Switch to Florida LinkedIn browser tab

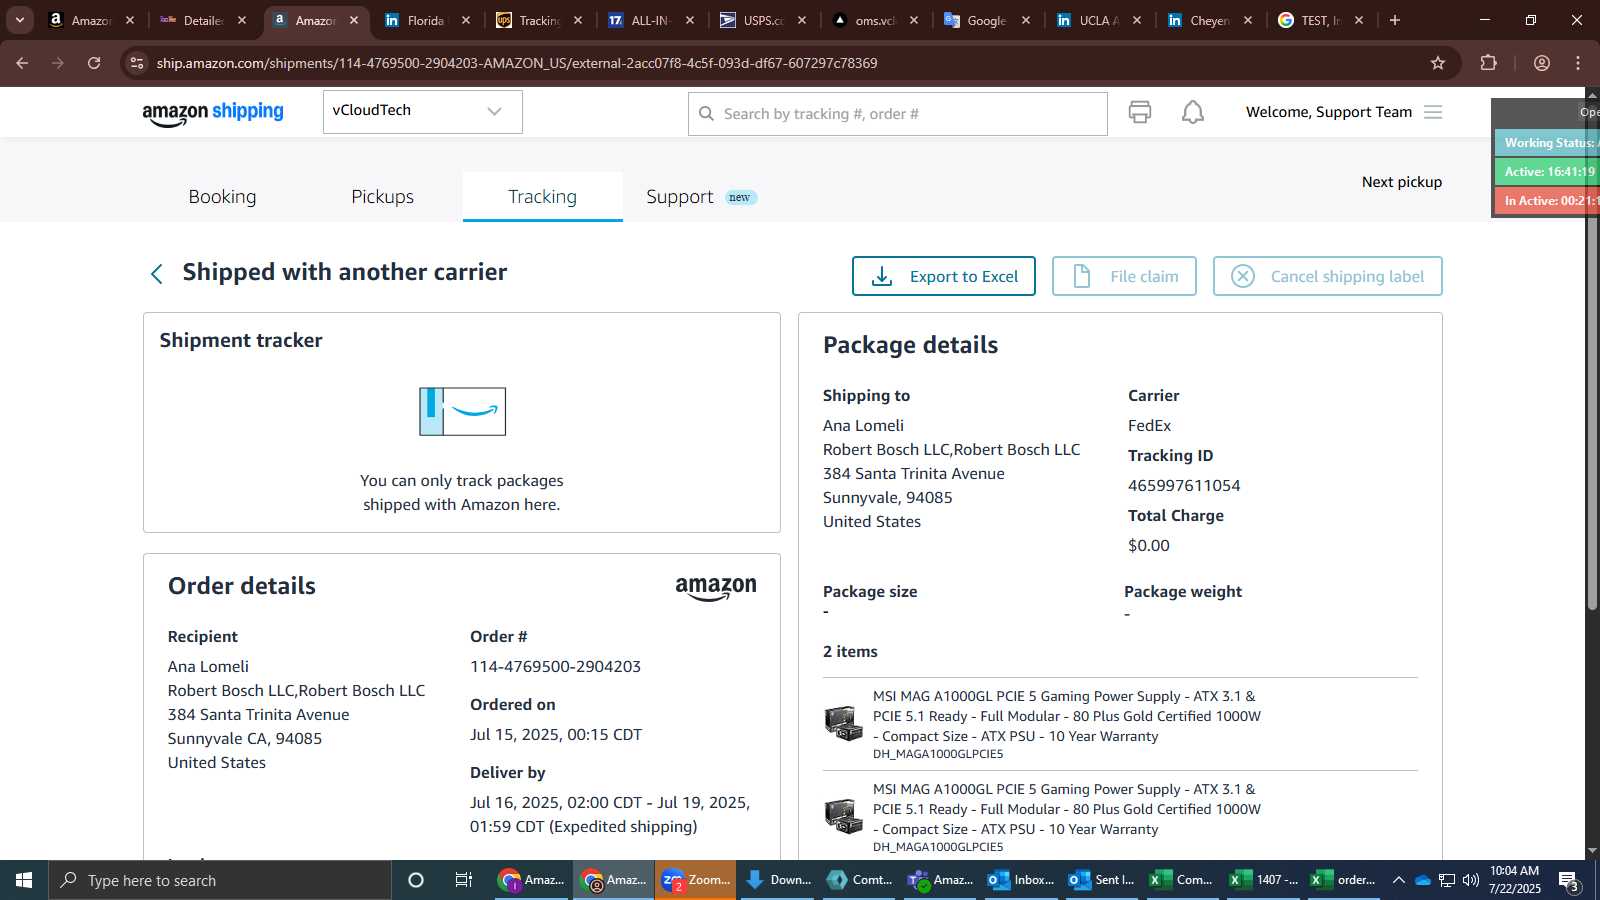[x=425, y=20]
